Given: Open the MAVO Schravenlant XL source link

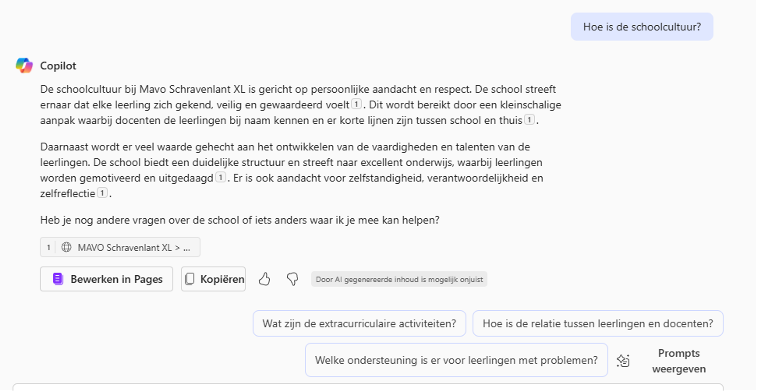Looking at the screenshot, I should 120,248.
